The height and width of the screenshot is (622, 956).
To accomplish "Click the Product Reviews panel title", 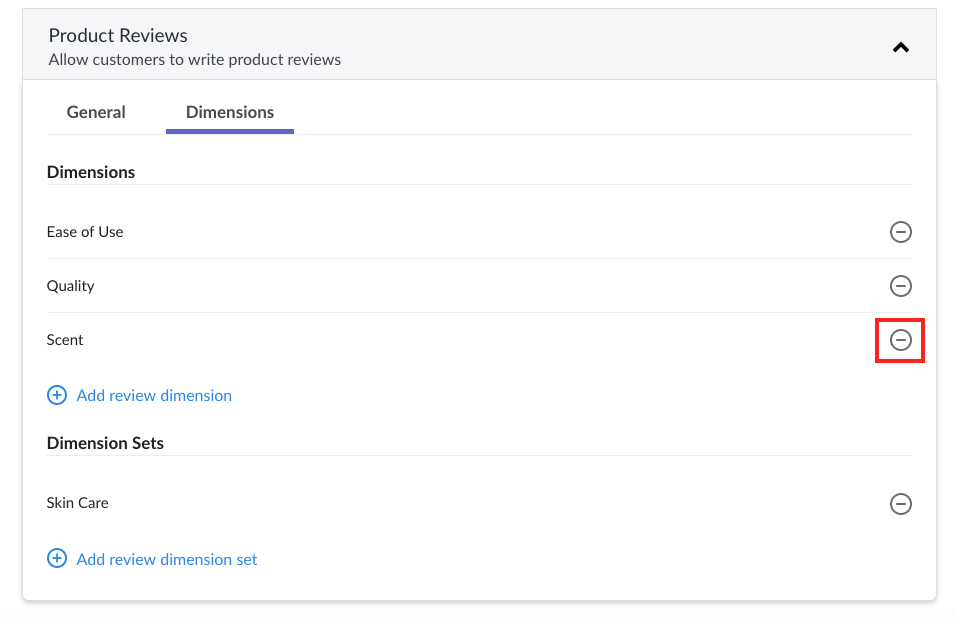I will coord(118,35).
